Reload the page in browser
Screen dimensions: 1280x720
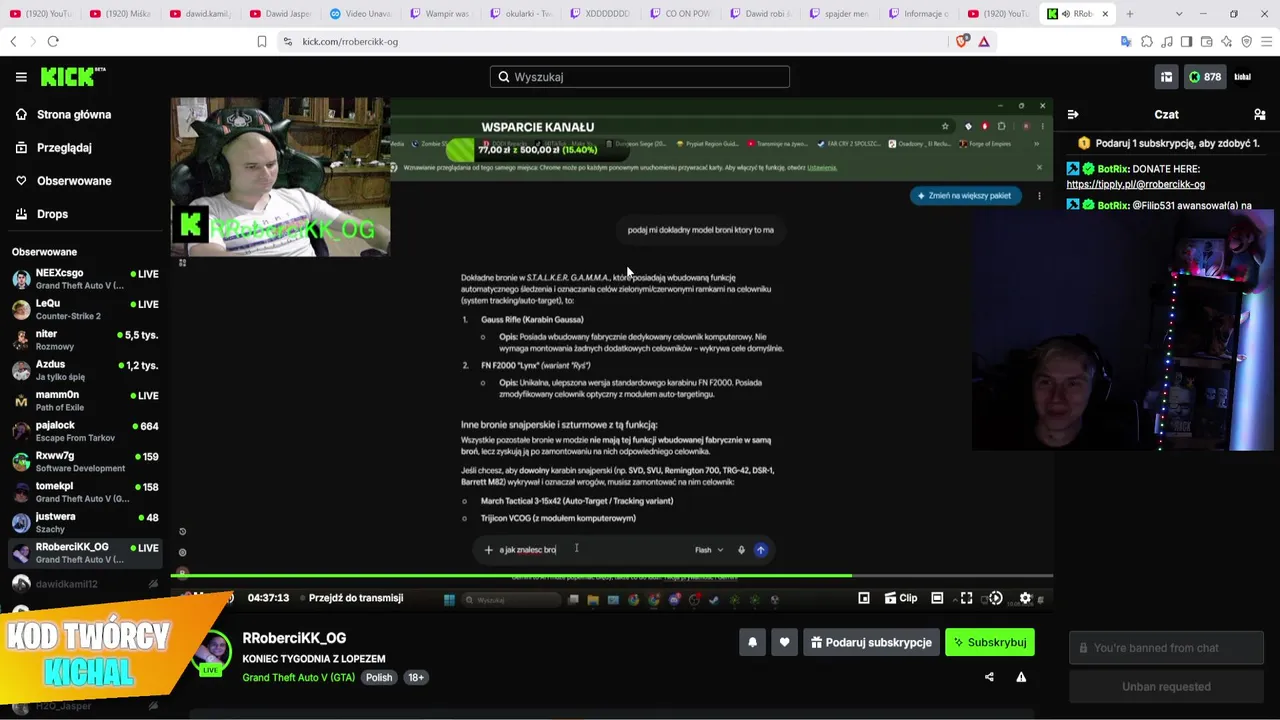pos(53,41)
